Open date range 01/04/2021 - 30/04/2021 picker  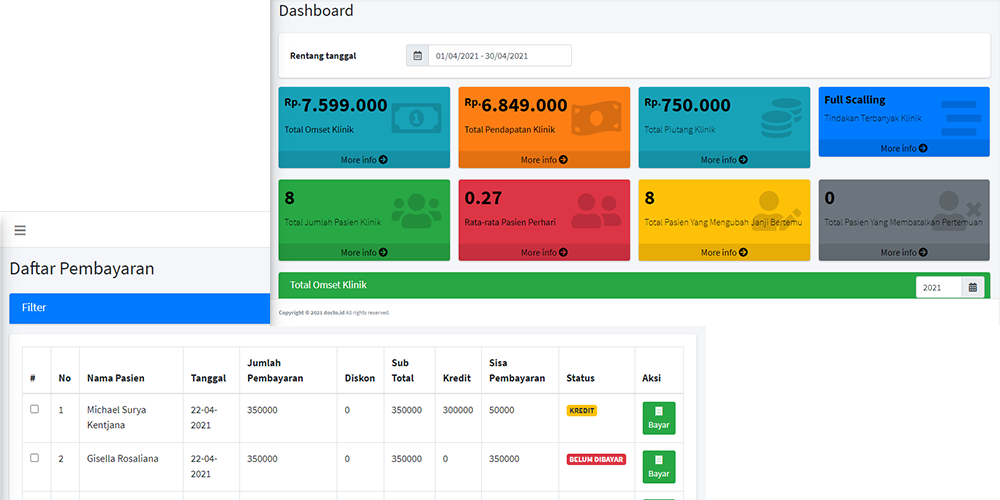point(499,56)
